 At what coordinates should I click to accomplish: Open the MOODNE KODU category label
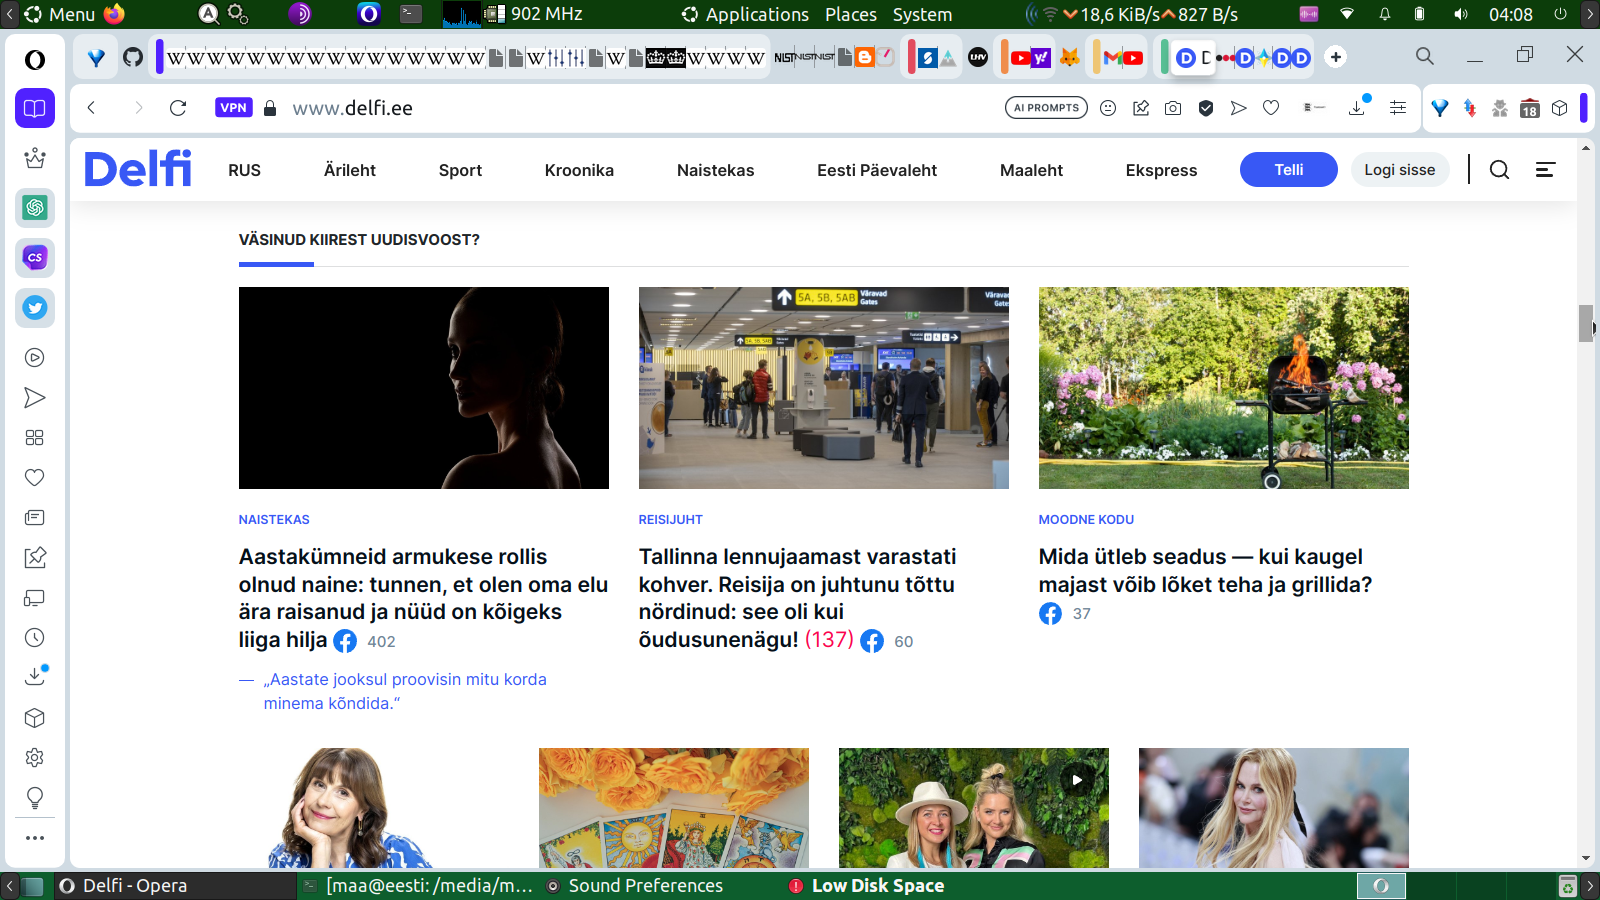(1086, 520)
